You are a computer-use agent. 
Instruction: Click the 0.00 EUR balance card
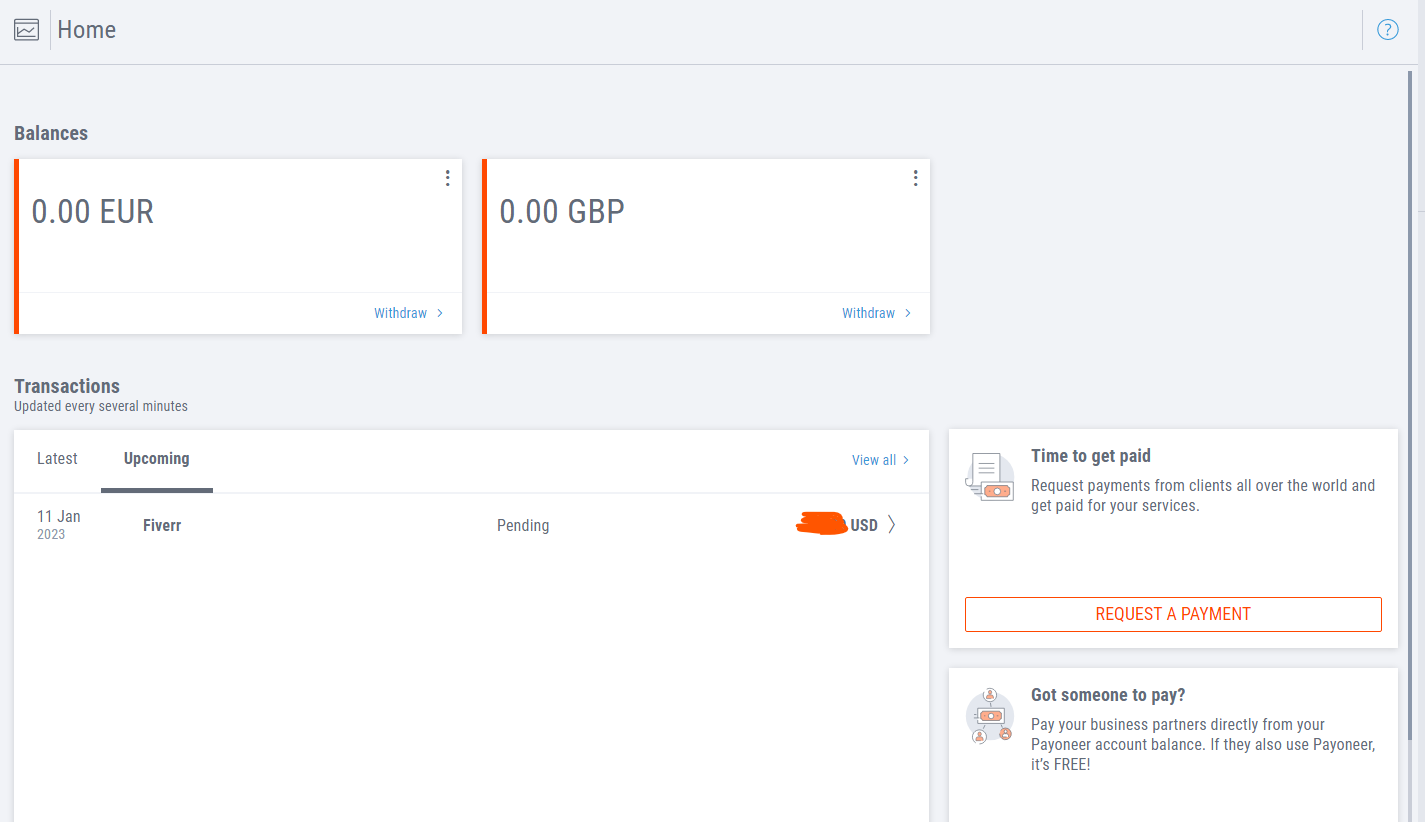coord(238,246)
